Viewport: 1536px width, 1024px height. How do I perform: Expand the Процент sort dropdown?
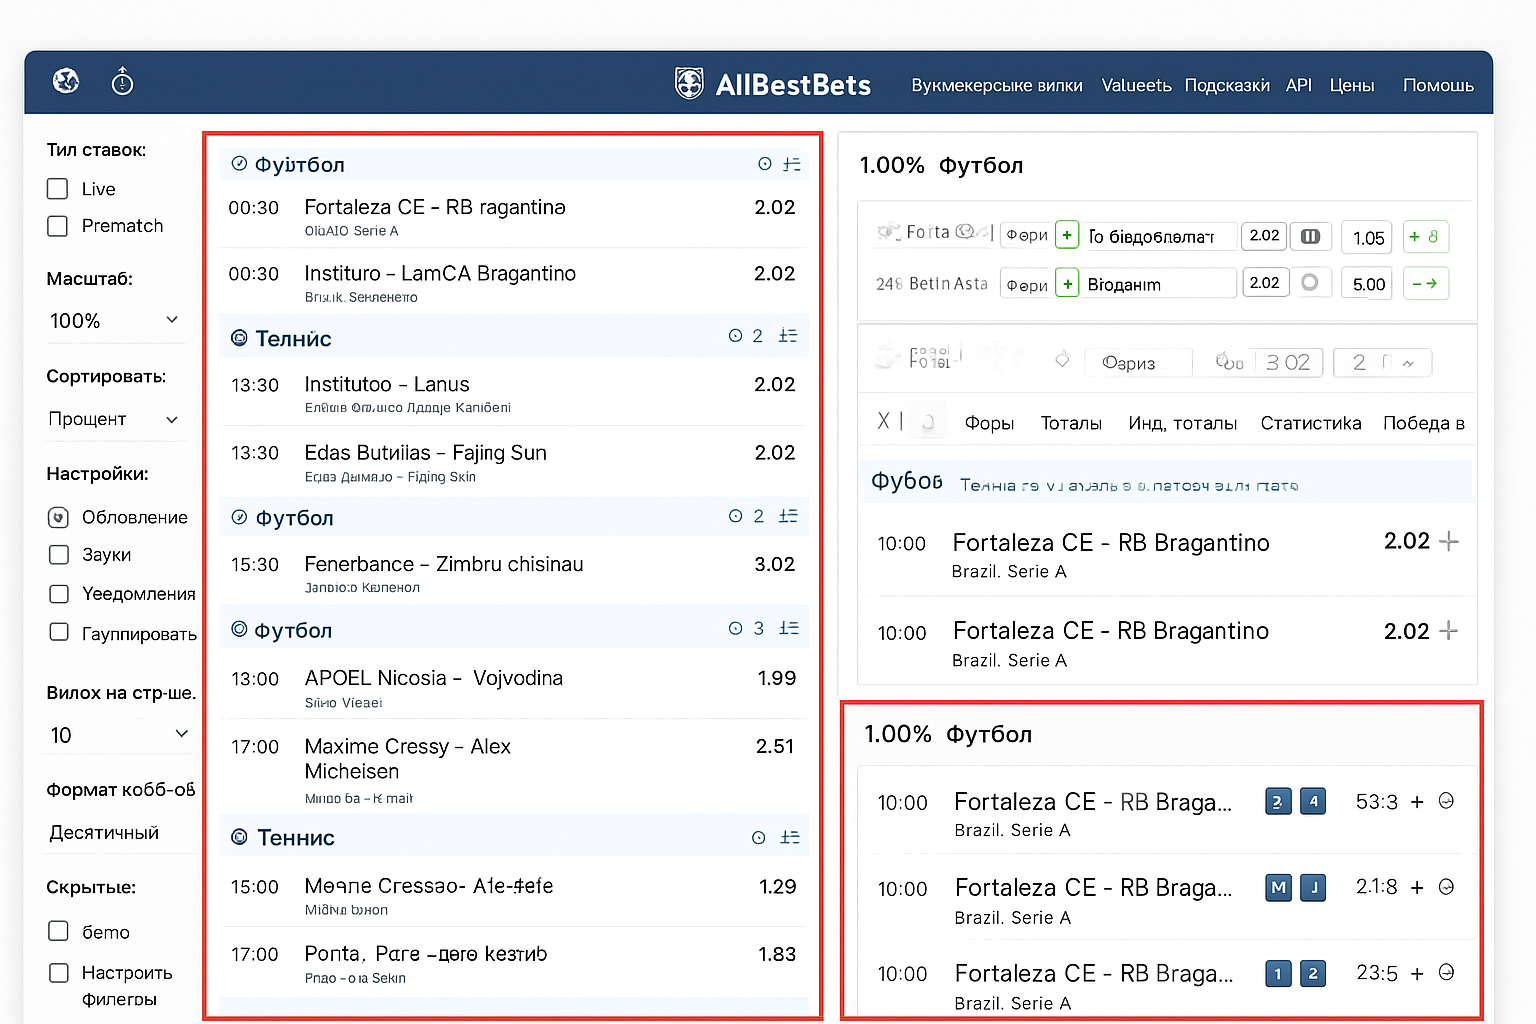[x=114, y=419]
